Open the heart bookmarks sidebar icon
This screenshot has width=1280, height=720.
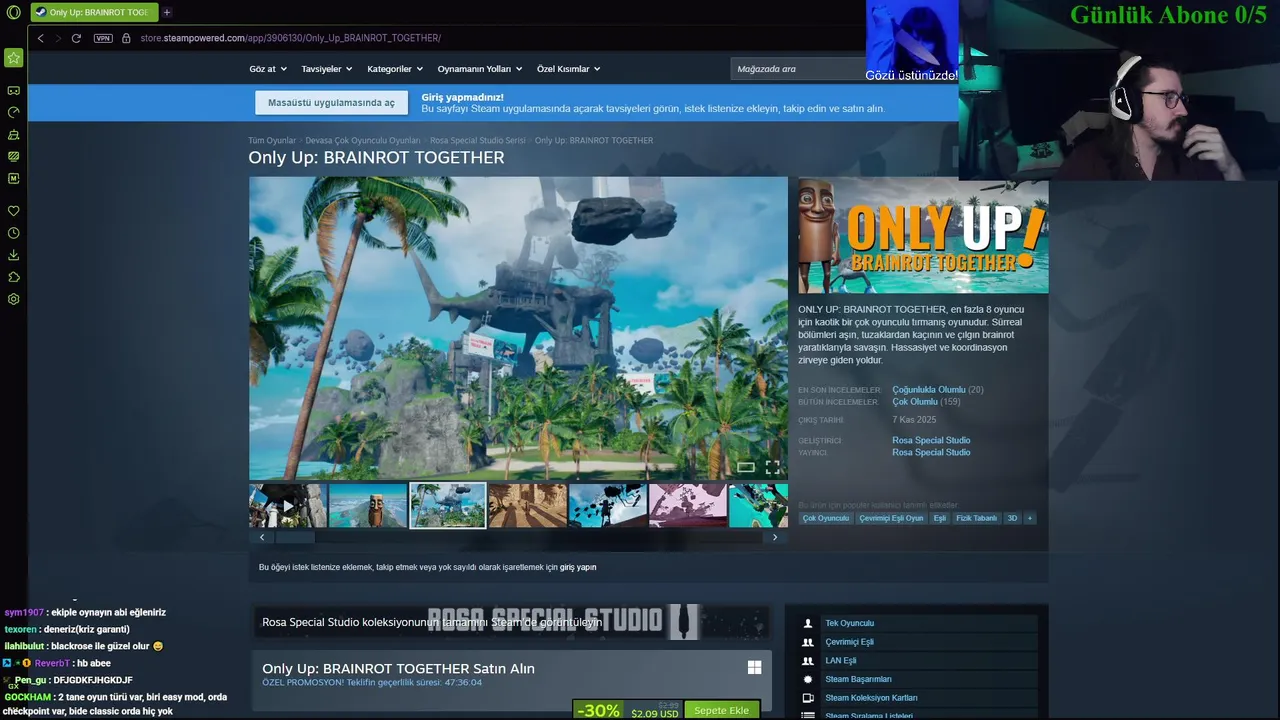click(x=14, y=211)
